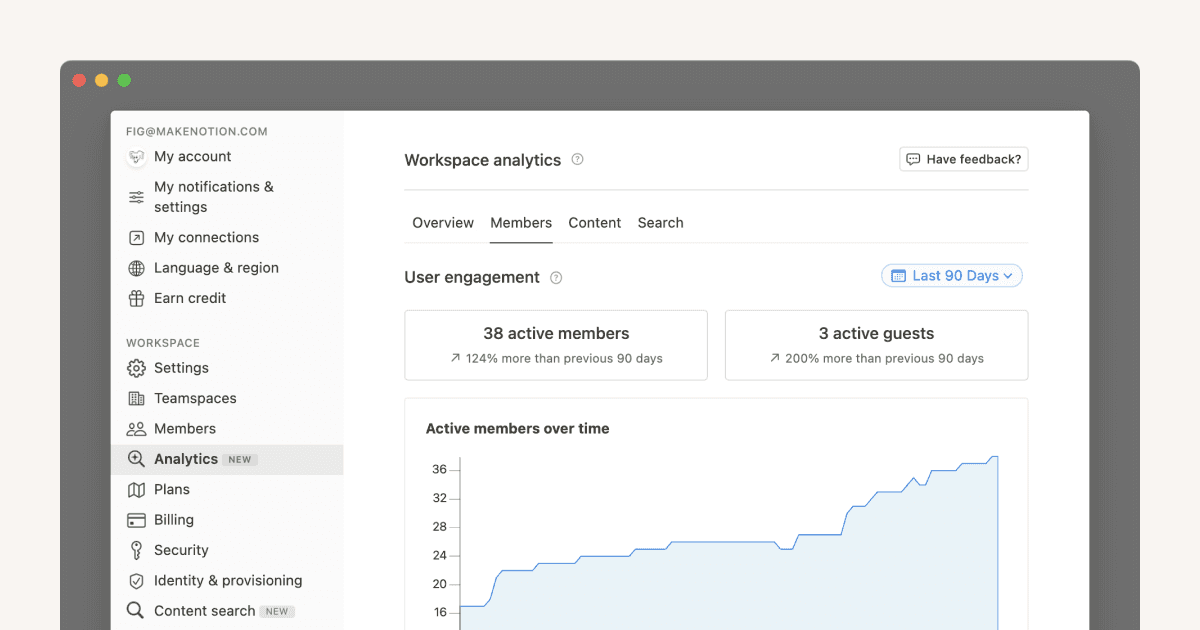Switch to the Overview tab
The height and width of the screenshot is (630, 1200).
pyautogui.click(x=443, y=222)
